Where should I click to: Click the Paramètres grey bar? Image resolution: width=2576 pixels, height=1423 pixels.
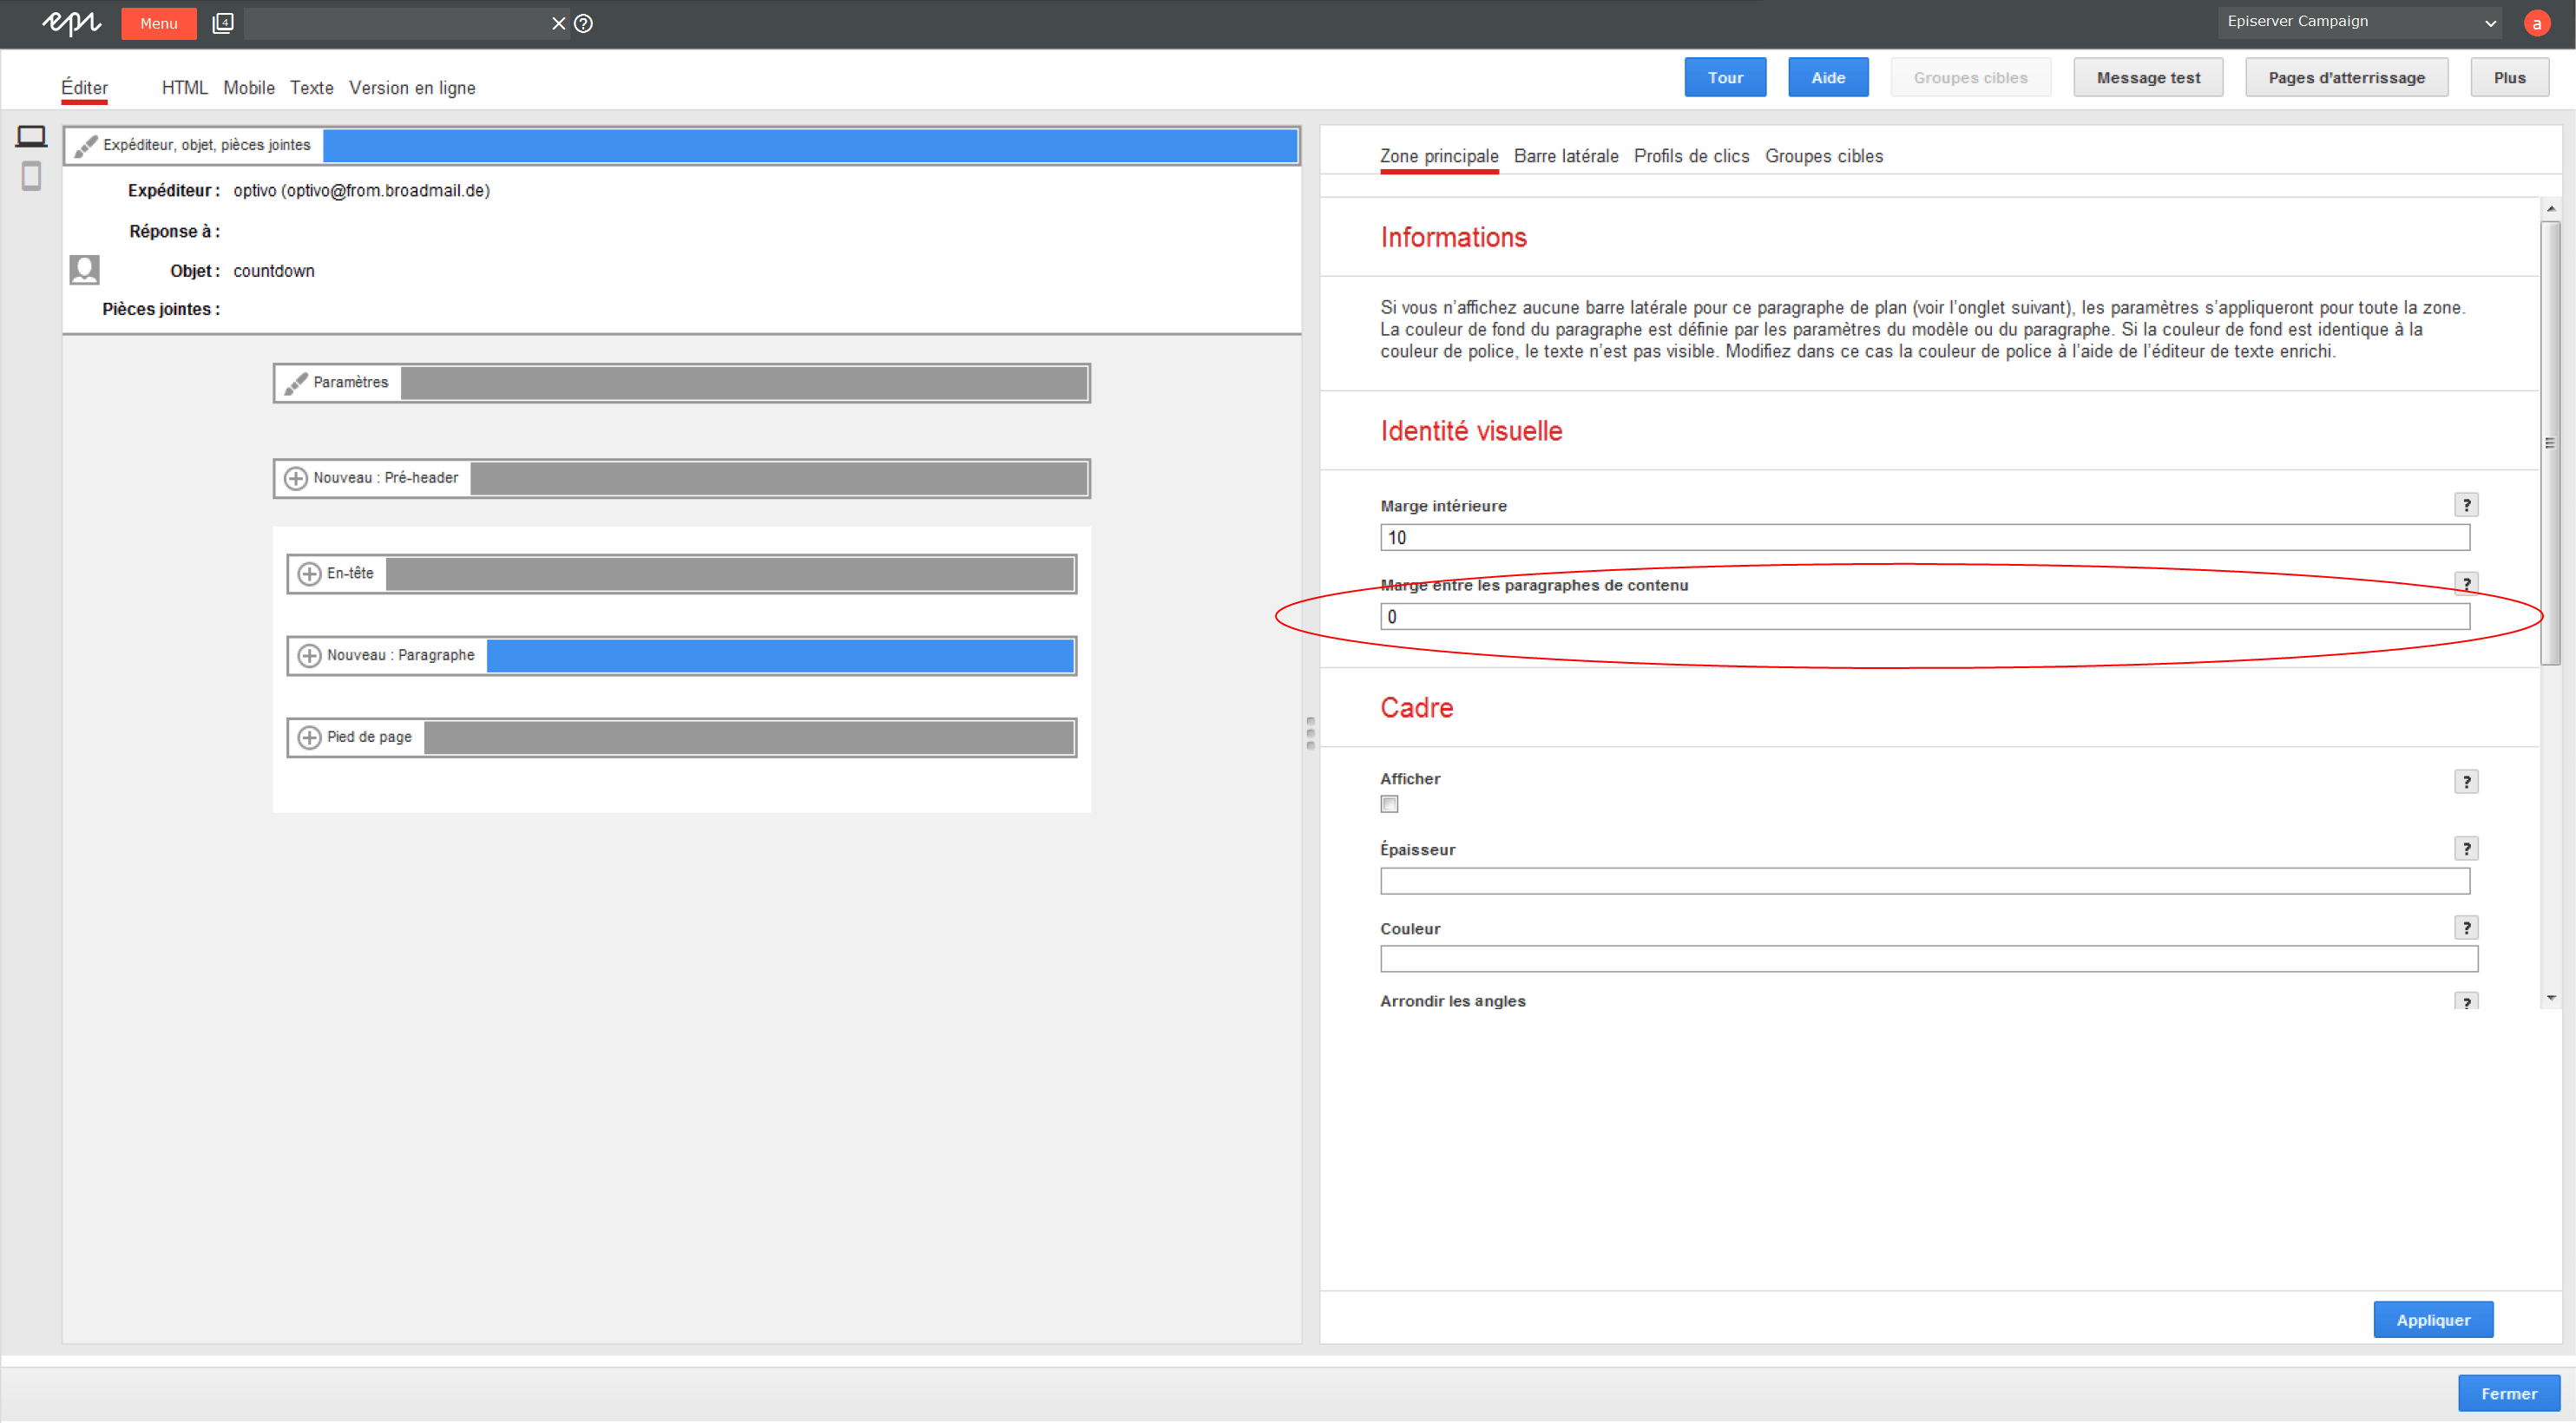tap(744, 384)
